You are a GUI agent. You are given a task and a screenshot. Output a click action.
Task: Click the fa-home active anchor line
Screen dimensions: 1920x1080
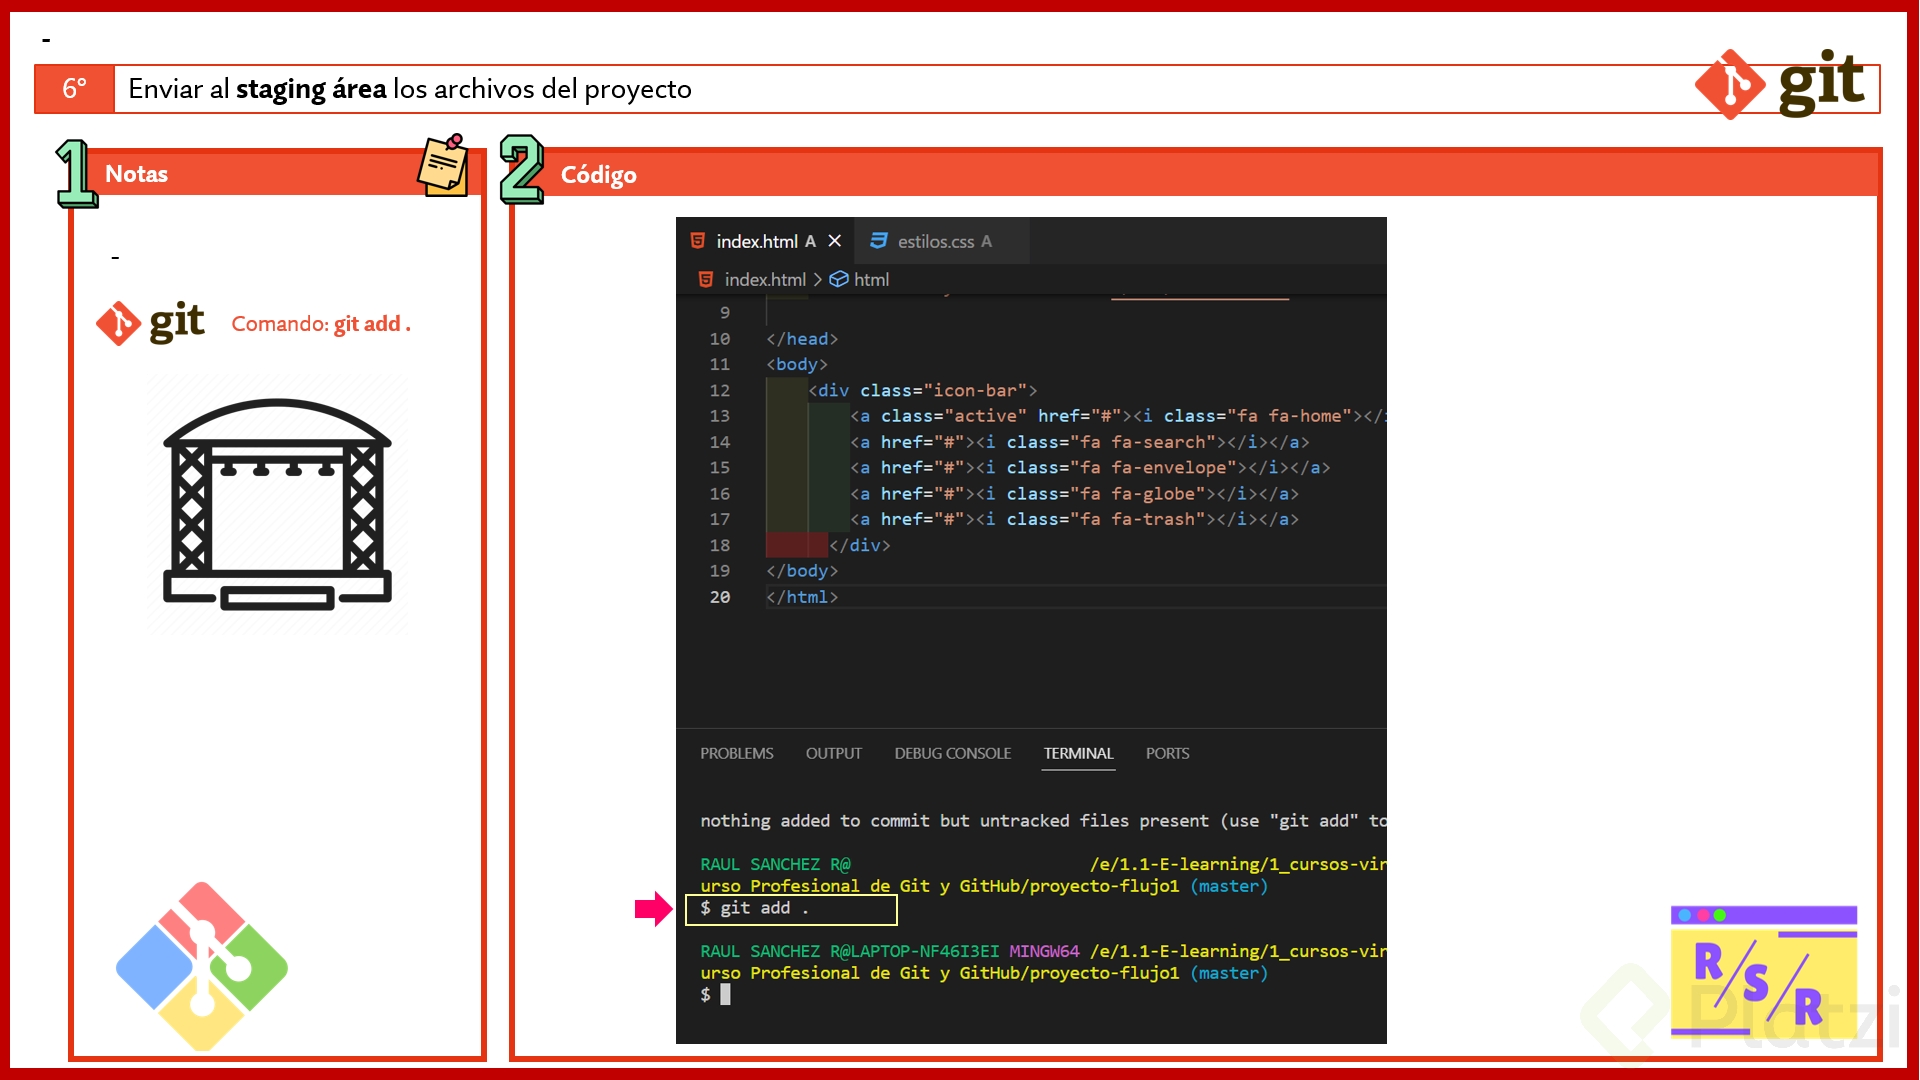tap(1118, 416)
